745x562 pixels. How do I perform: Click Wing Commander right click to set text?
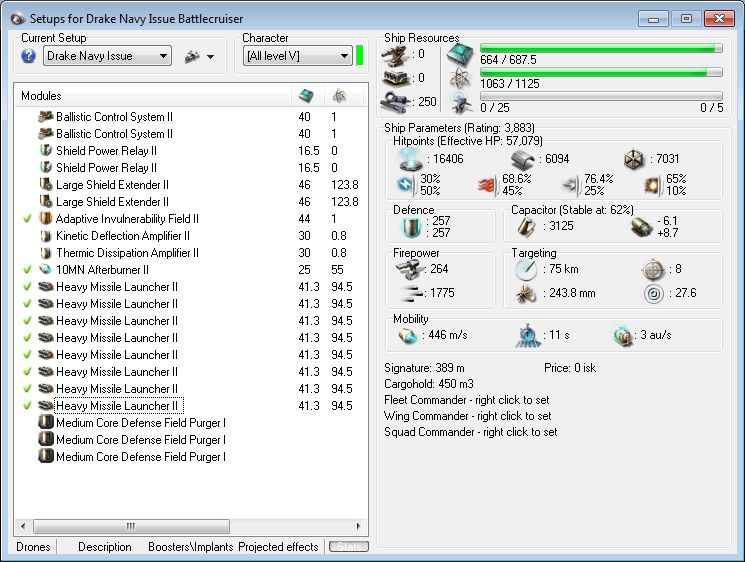(468, 416)
